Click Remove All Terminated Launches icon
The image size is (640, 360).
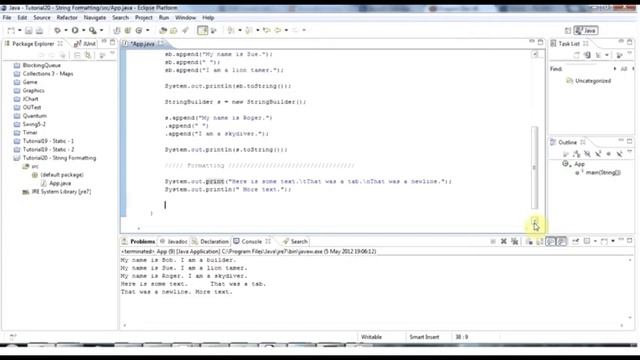515,241
